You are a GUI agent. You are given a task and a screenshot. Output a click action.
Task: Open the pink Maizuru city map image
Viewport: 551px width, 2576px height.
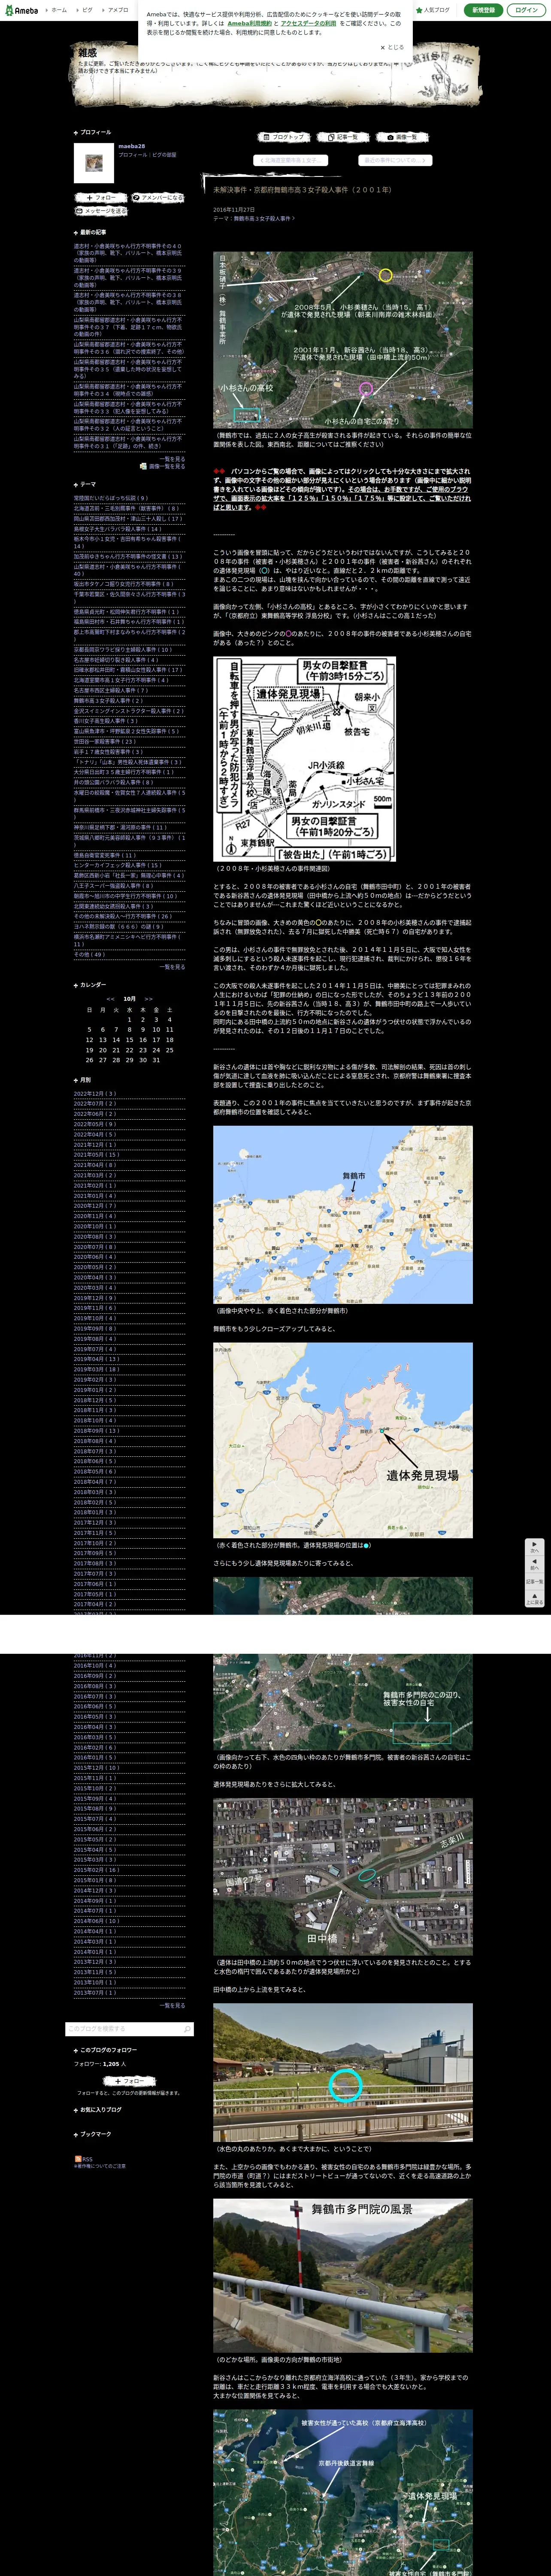(x=343, y=1440)
